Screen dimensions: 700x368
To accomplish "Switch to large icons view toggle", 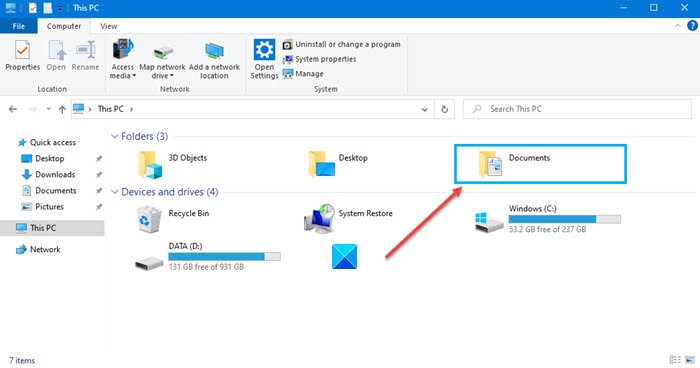I will (690, 360).
